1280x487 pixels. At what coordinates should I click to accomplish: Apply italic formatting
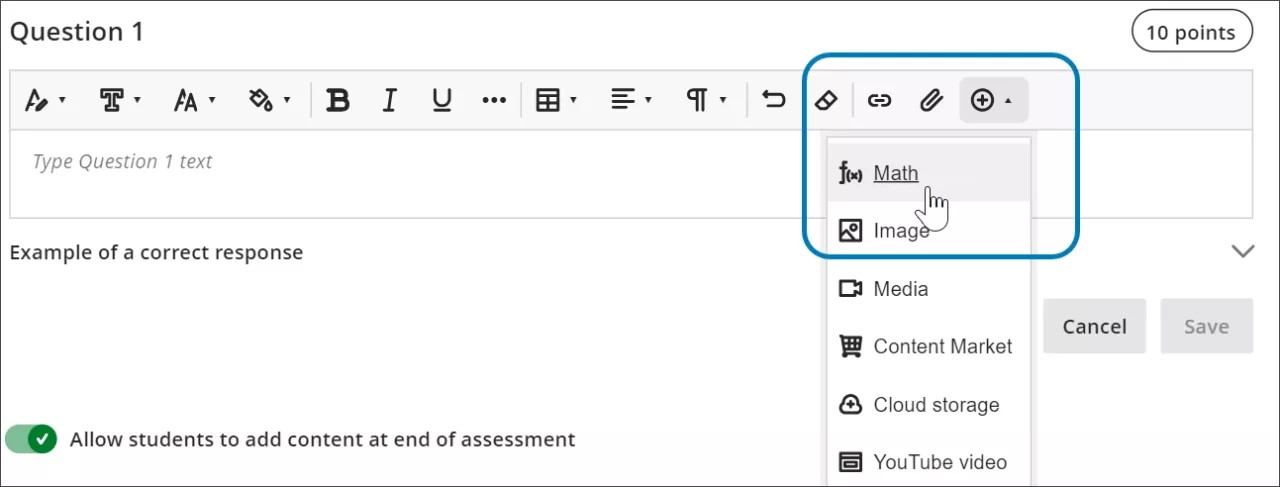390,100
